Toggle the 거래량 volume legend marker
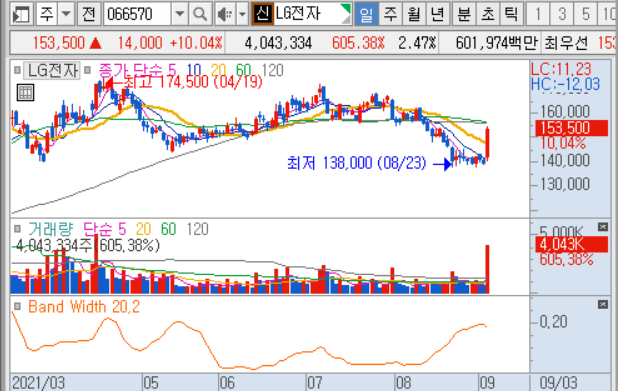 point(17,229)
